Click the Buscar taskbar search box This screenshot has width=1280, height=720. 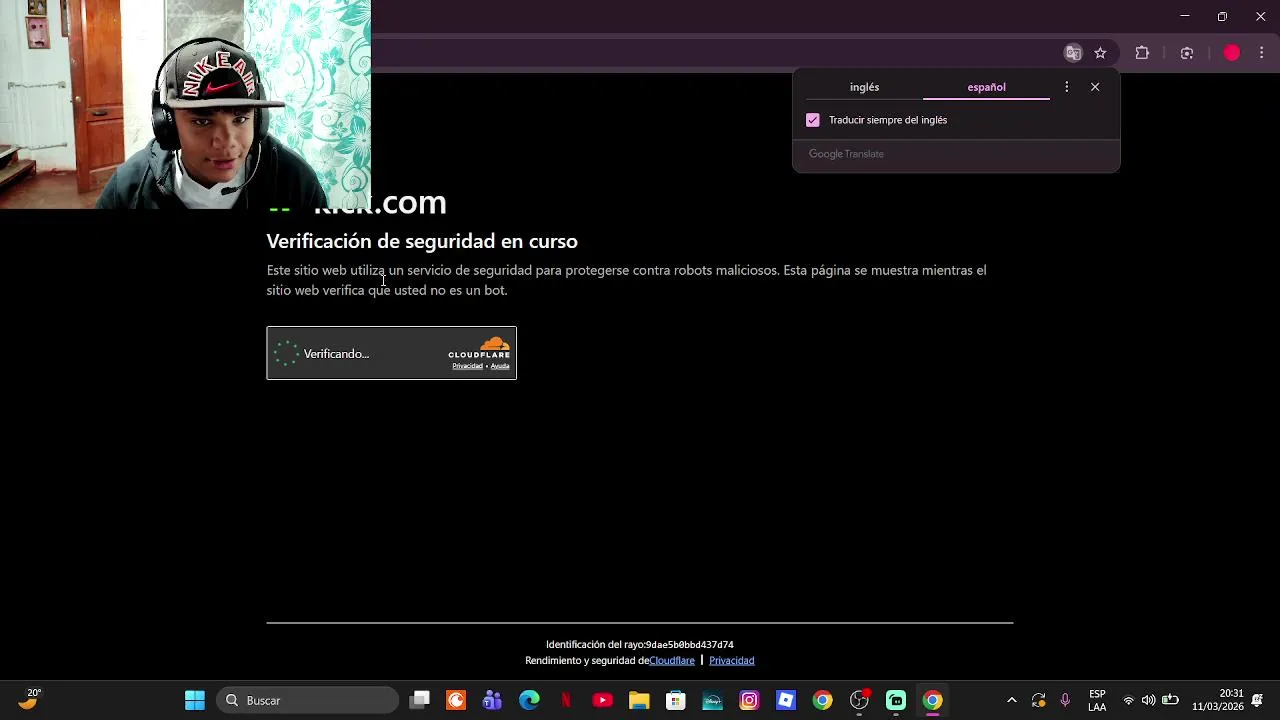[309, 700]
